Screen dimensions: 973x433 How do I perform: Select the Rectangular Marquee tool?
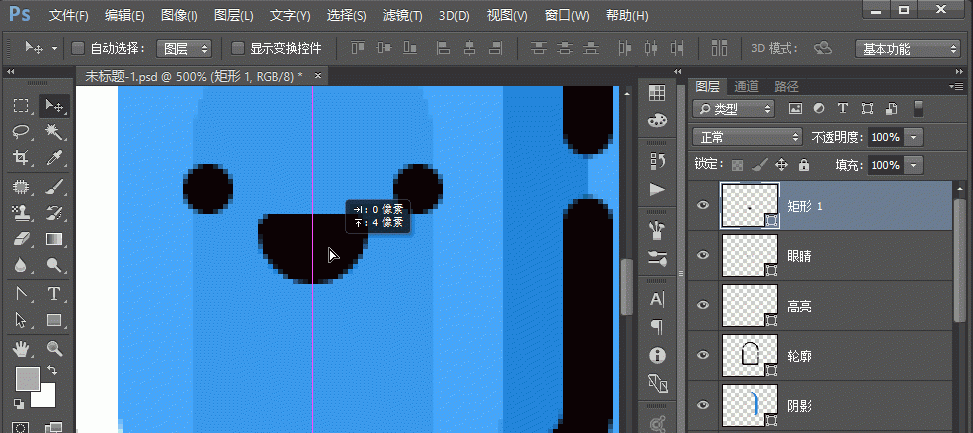tap(20, 106)
